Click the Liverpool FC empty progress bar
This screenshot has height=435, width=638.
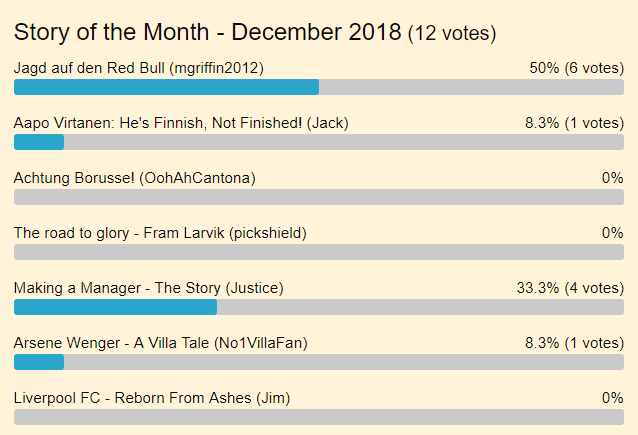(318, 417)
